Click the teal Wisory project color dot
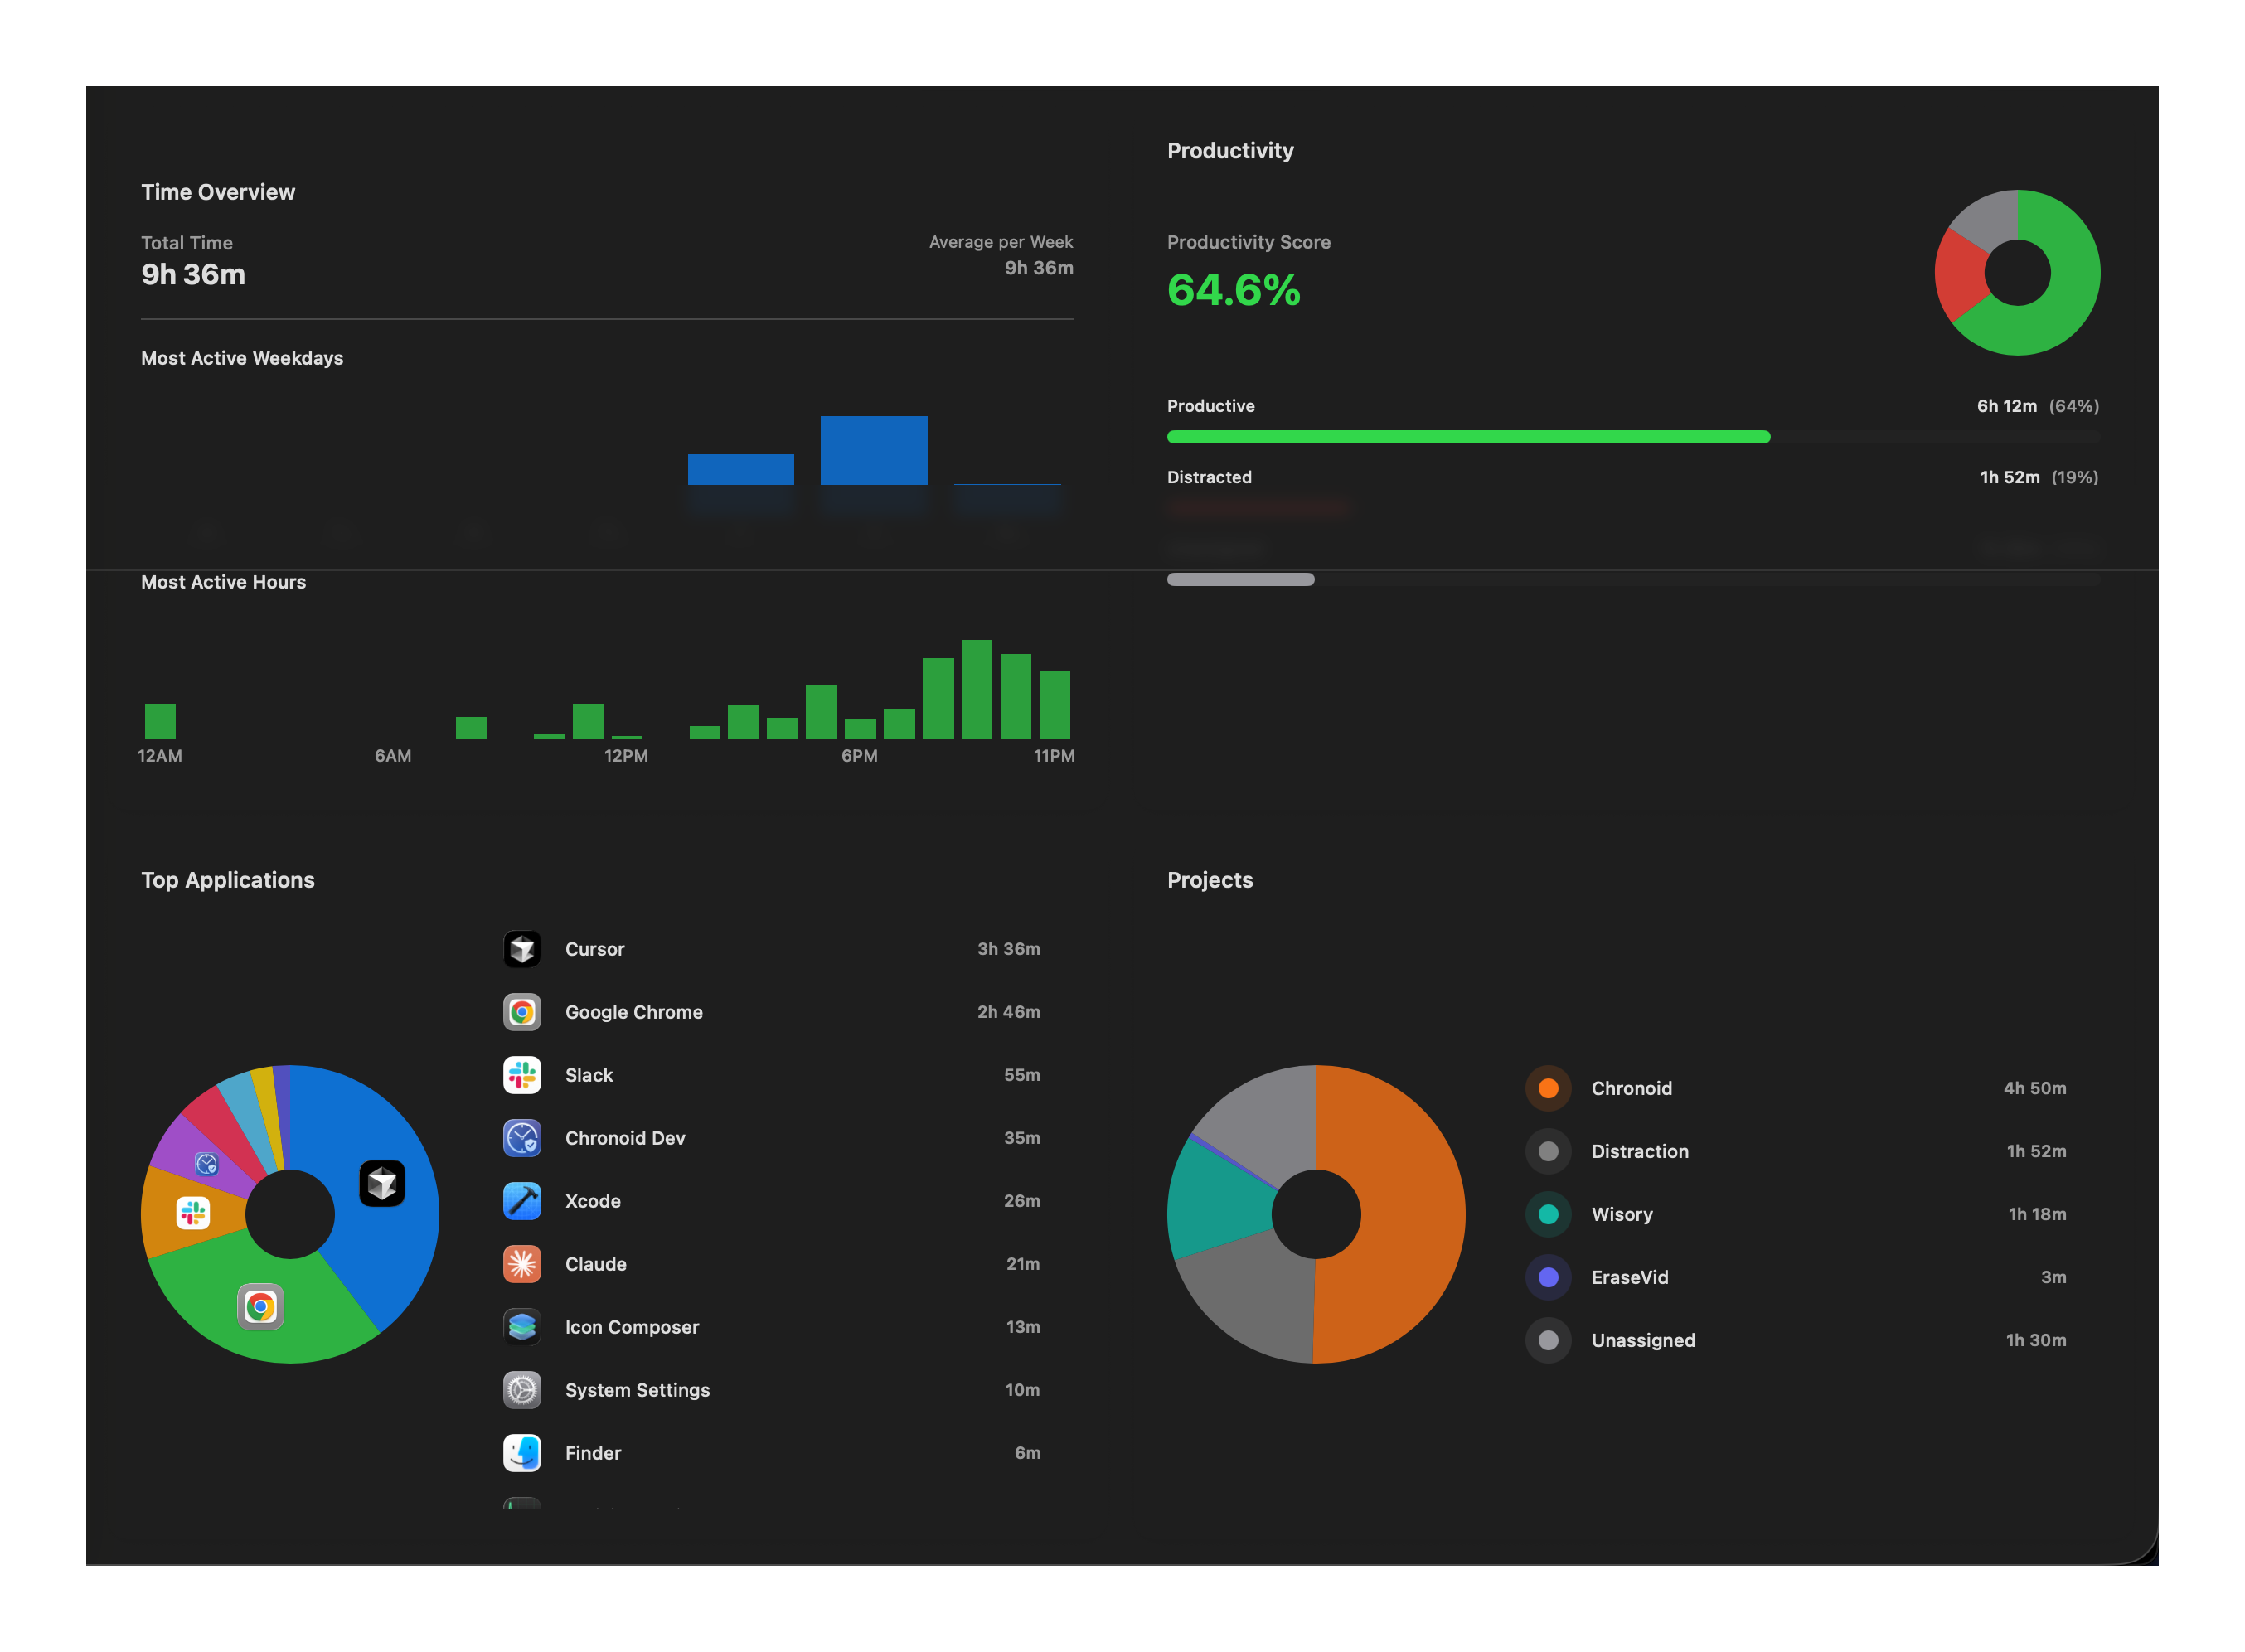The width and height of the screenshot is (2245, 1652). [1548, 1214]
